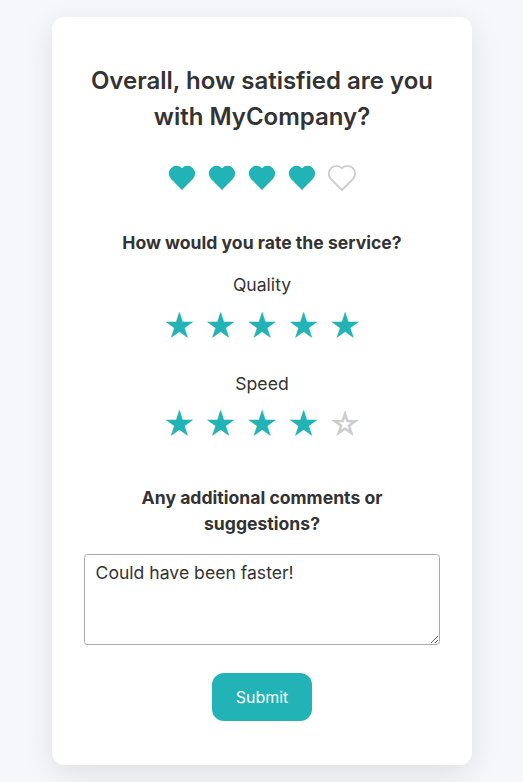Set satisfaction to four hearts
This screenshot has width=523, height=782.
(302, 178)
